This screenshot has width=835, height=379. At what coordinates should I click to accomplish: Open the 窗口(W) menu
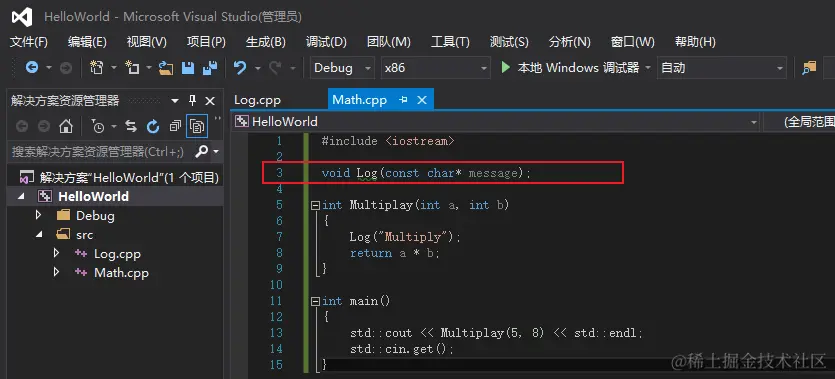point(633,42)
